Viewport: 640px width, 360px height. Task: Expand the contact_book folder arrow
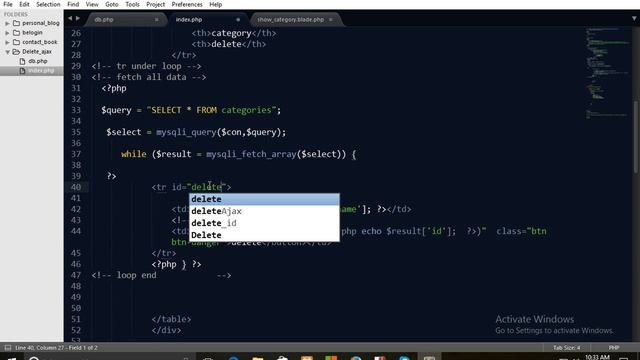7,42
